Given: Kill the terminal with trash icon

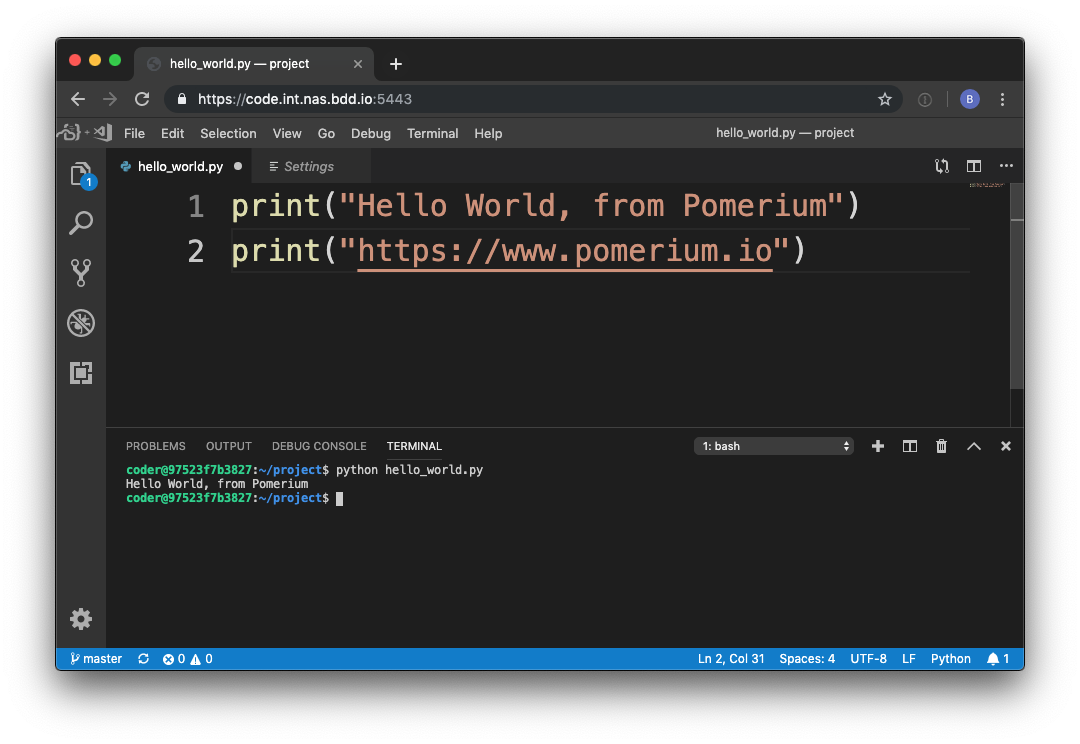Looking at the screenshot, I should click(x=941, y=446).
